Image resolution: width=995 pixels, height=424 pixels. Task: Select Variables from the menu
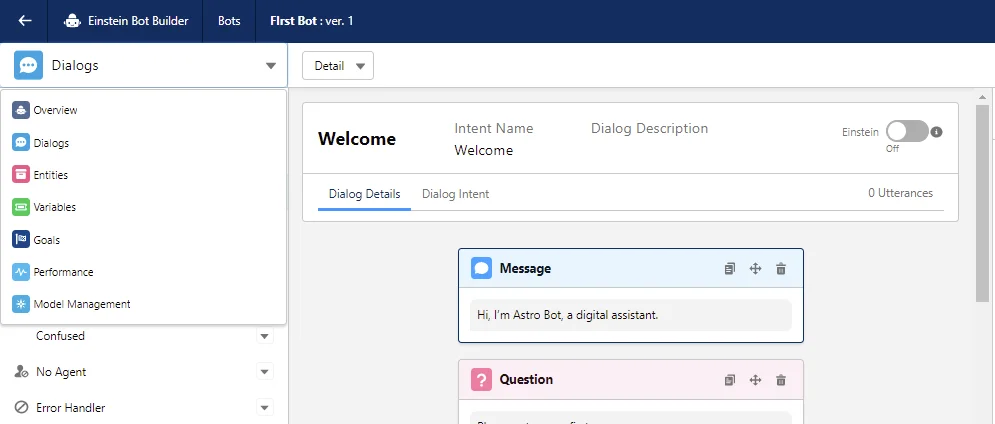(143, 207)
